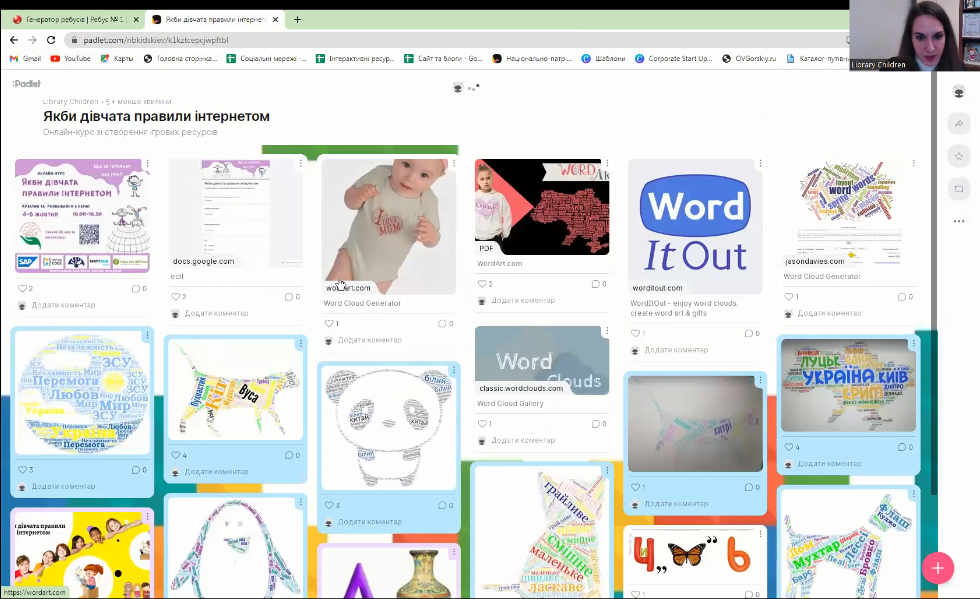980x599 pixels.
Task: Click the share arrow icon in Padlet sidebar
Action: (x=958, y=124)
